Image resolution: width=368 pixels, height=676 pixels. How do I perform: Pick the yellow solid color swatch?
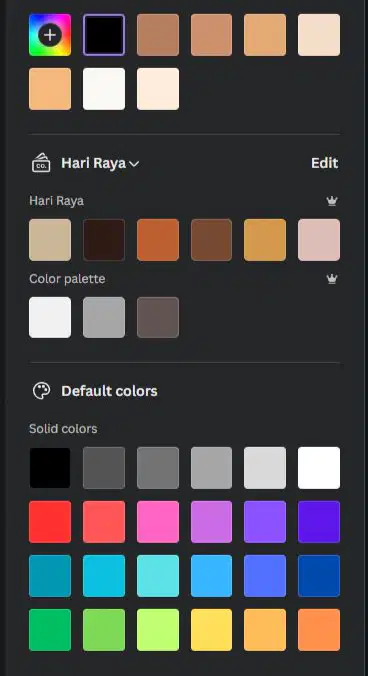tap(211, 630)
